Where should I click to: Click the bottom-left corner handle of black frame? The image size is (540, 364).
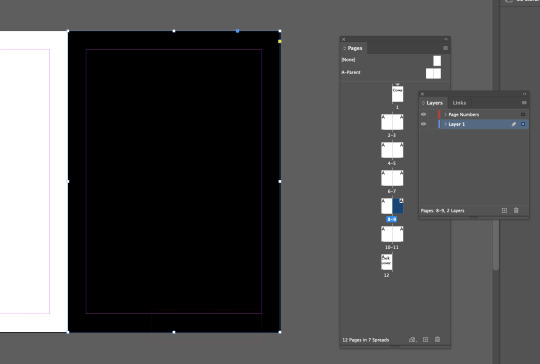68,332
